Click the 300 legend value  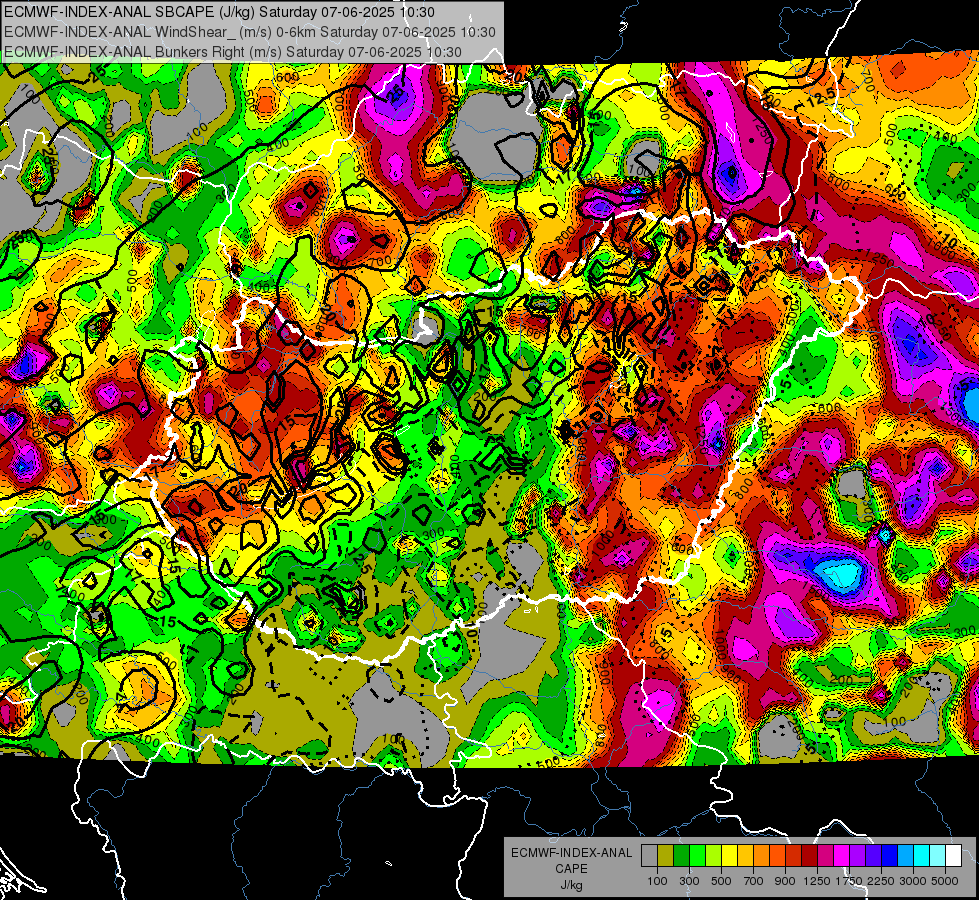click(689, 881)
